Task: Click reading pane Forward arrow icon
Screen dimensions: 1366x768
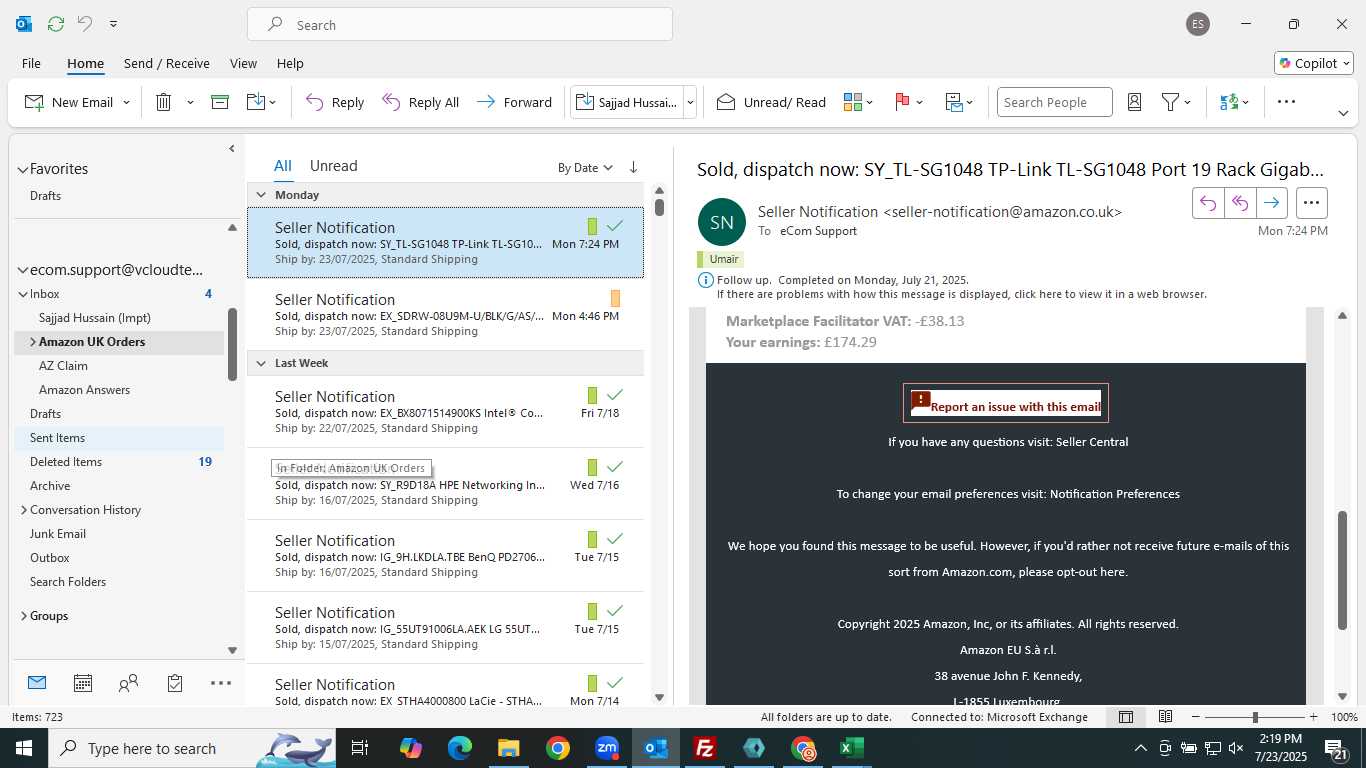Action: [x=1271, y=203]
